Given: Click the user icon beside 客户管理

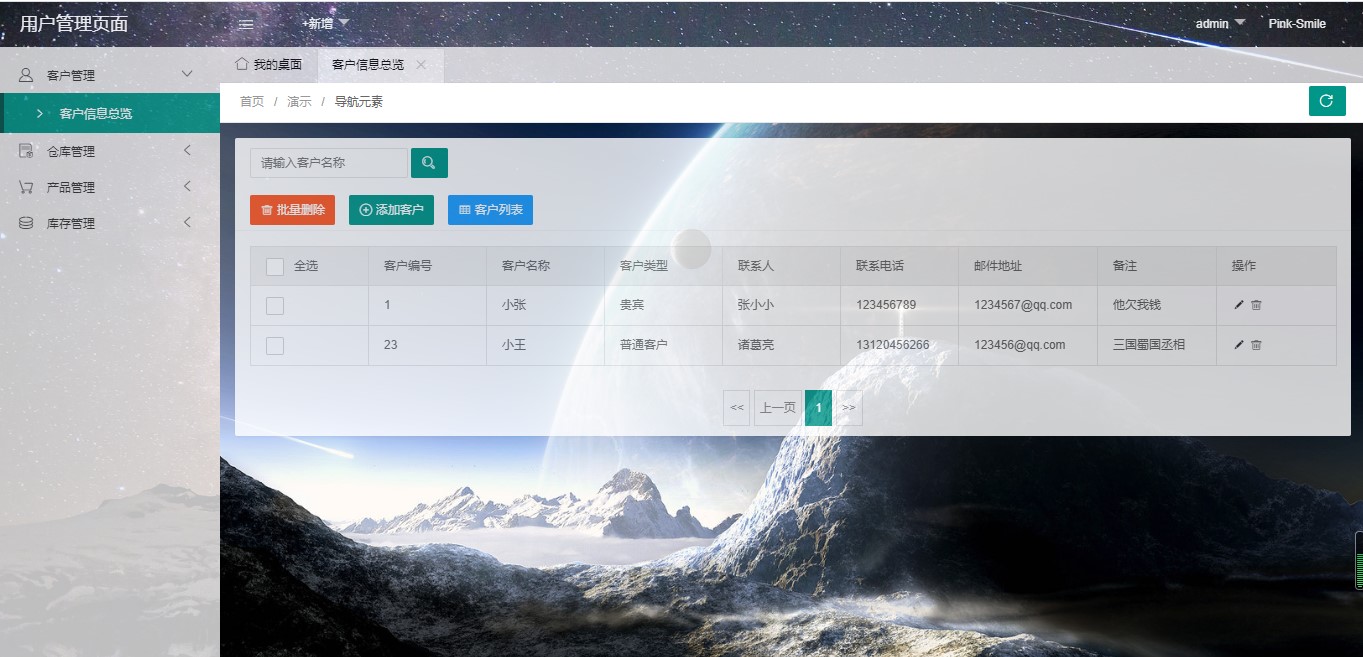Looking at the screenshot, I should 26,75.
